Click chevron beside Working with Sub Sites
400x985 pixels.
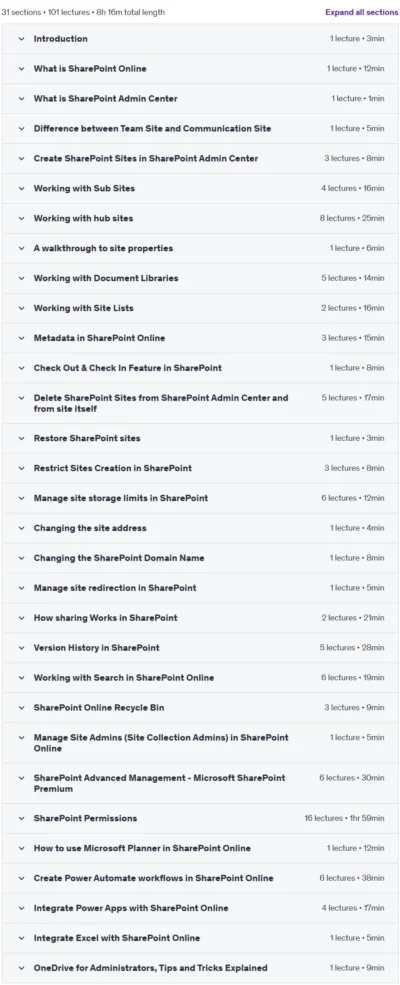[x=21, y=188]
